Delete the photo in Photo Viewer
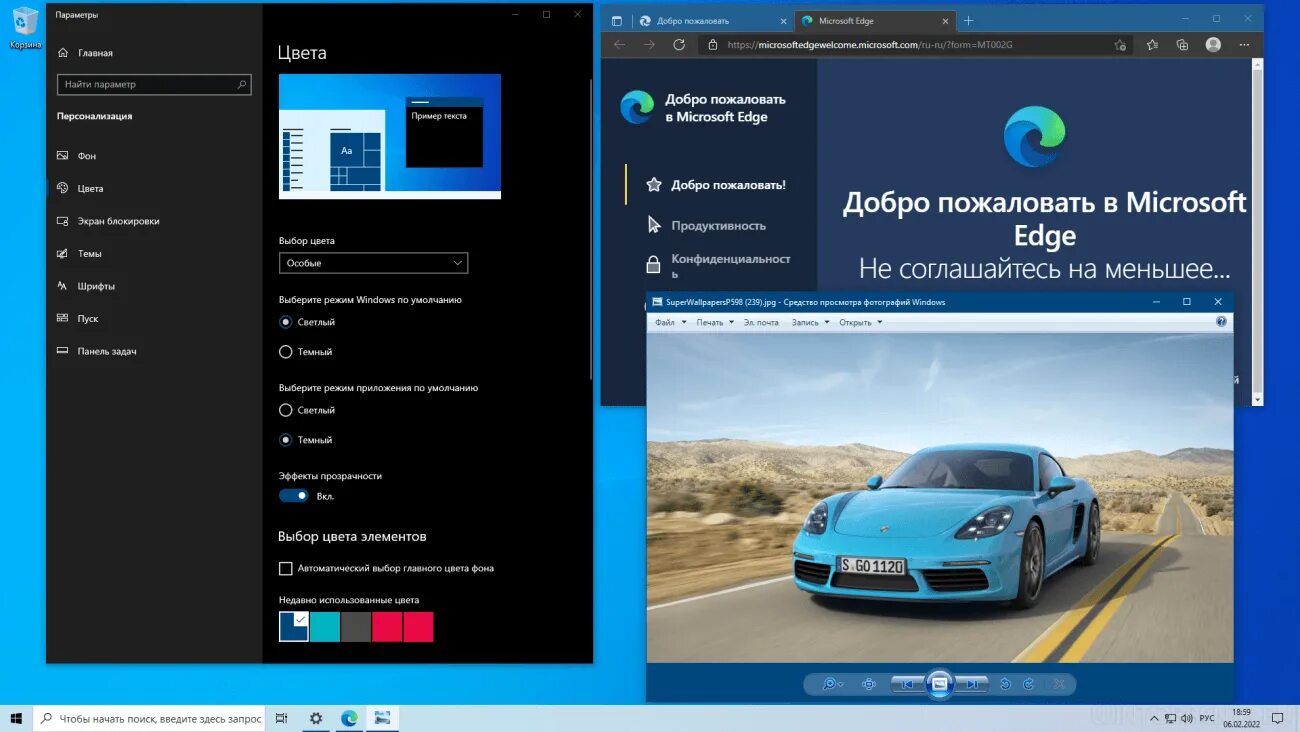This screenshot has width=1300, height=732. [1059, 684]
